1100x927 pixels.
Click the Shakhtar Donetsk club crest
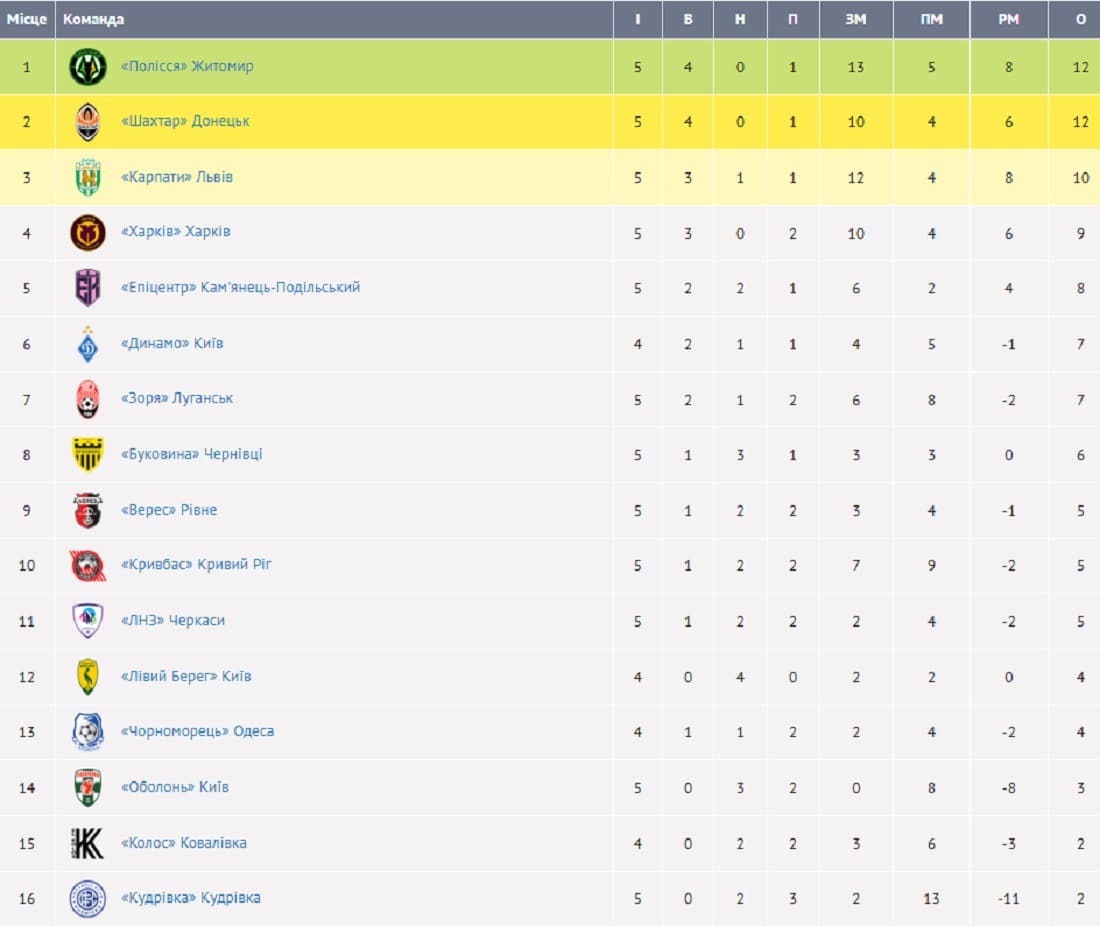point(88,121)
